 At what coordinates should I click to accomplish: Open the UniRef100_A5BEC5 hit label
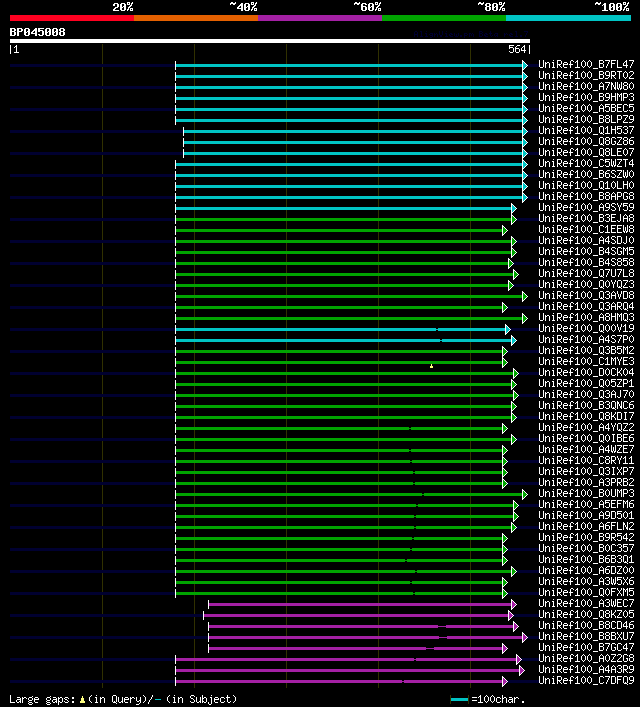coord(586,109)
